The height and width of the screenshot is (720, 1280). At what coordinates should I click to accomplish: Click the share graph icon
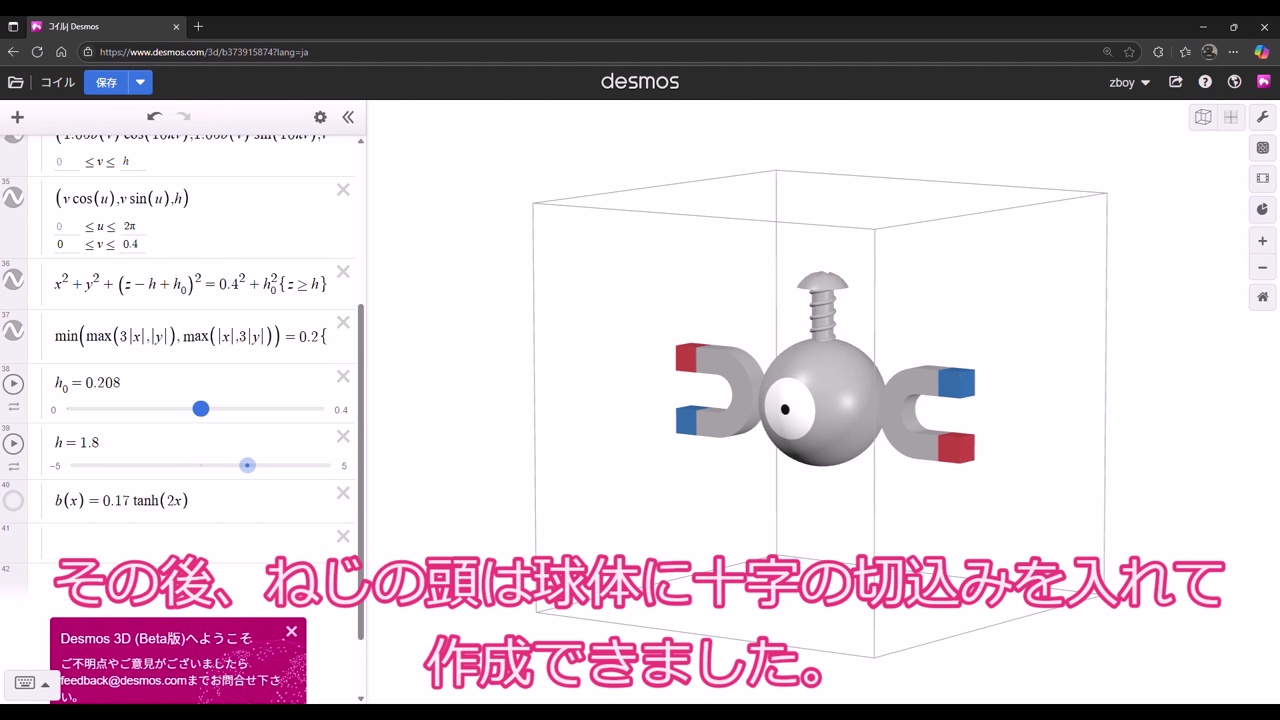(1176, 82)
